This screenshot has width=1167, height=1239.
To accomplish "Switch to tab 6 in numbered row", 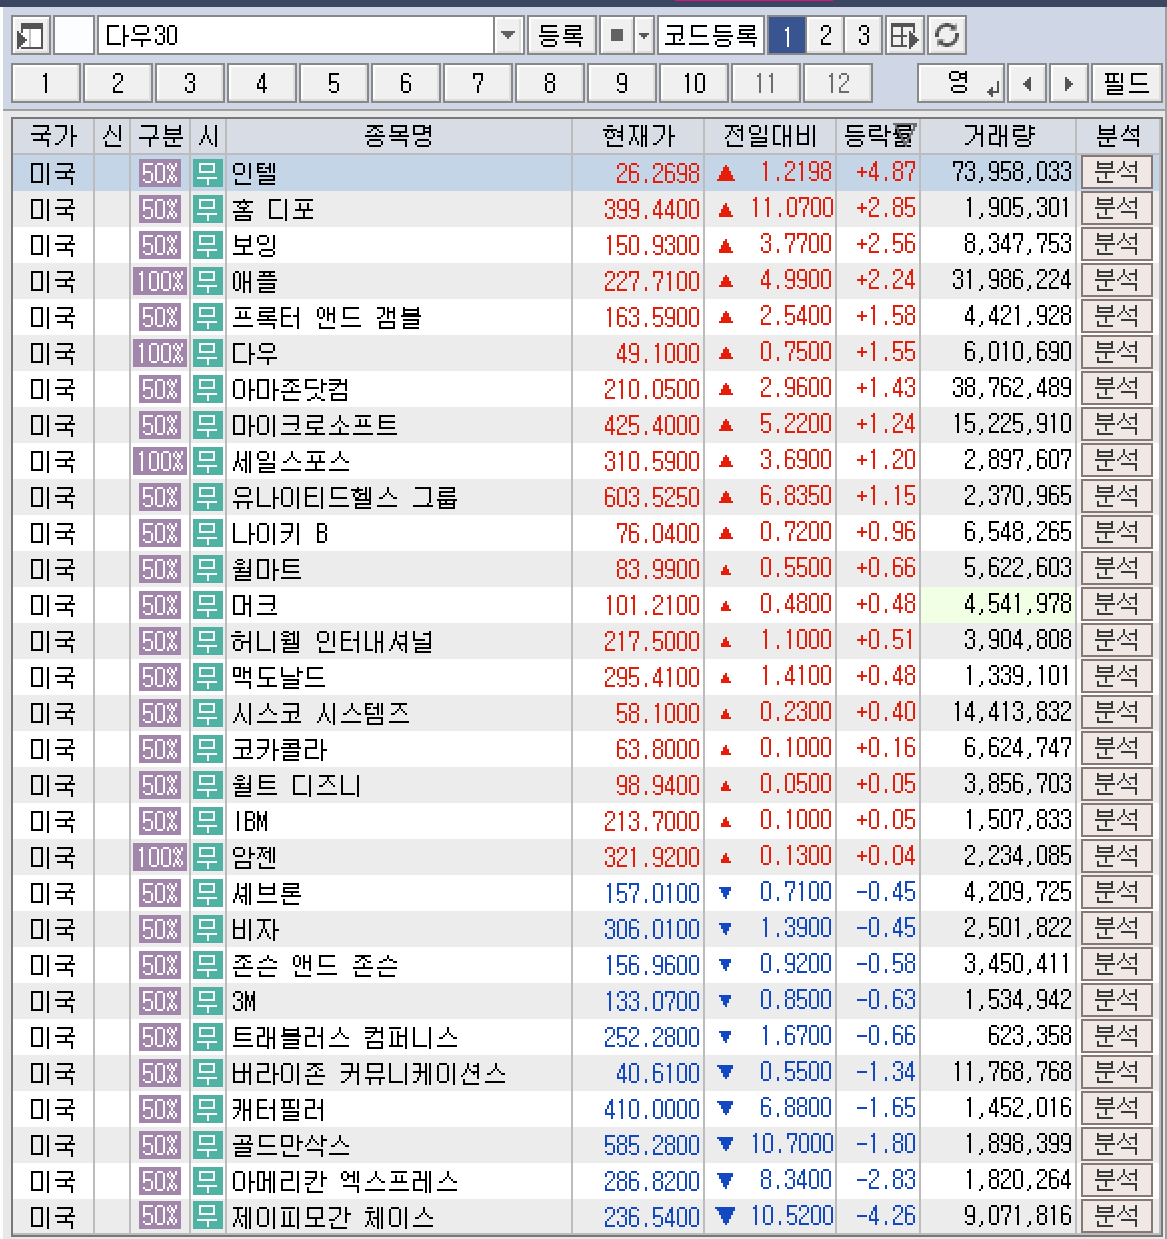I will pyautogui.click(x=406, y=83).
